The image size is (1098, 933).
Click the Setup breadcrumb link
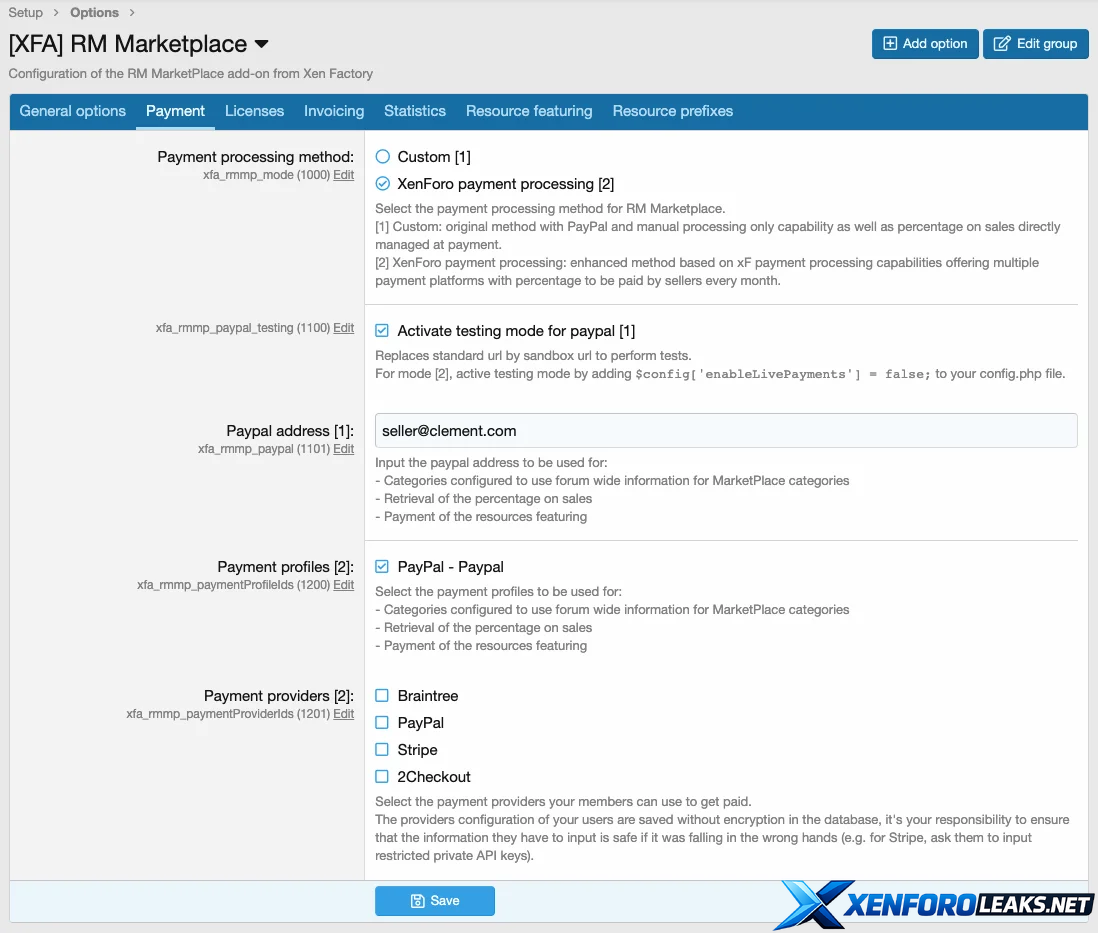(x=26, y=13)
